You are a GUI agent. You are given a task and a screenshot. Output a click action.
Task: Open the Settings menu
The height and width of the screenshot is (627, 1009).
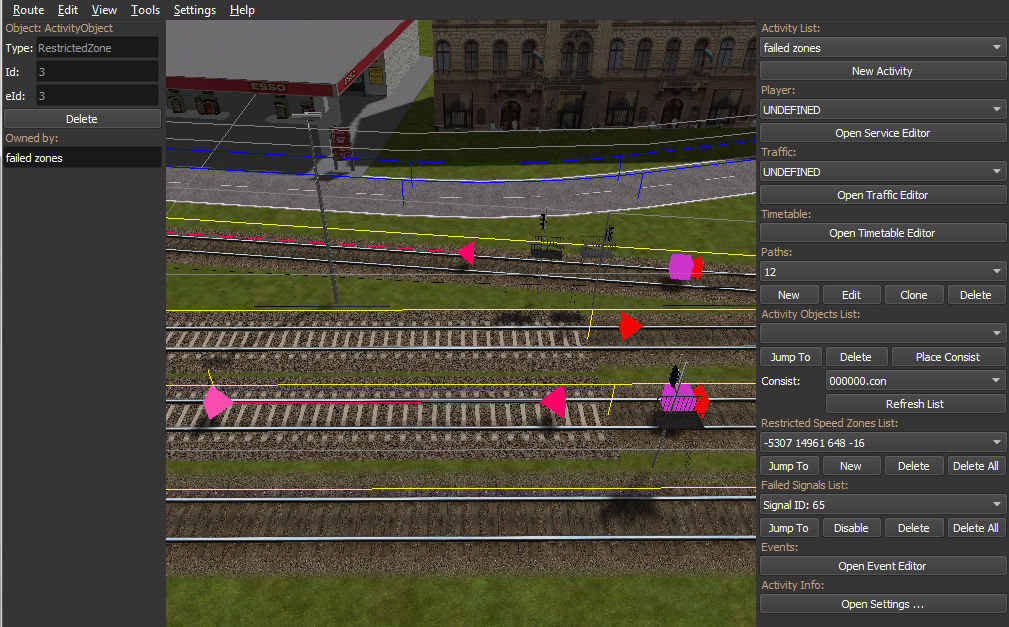[x=194, y=10]
